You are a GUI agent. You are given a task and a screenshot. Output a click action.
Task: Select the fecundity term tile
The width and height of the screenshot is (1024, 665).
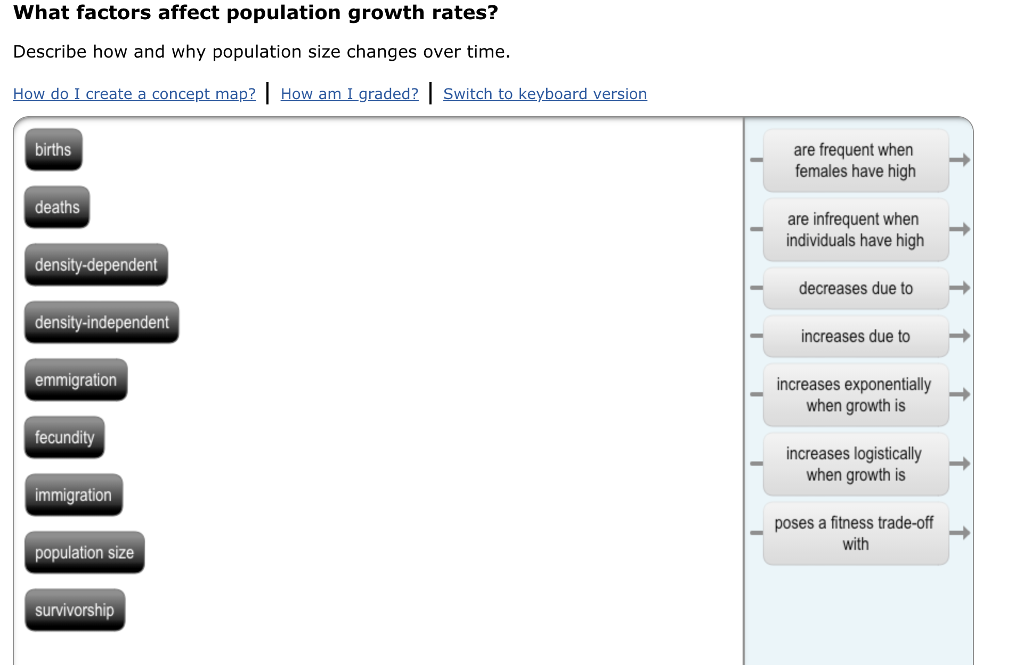(x=64, y=437)
